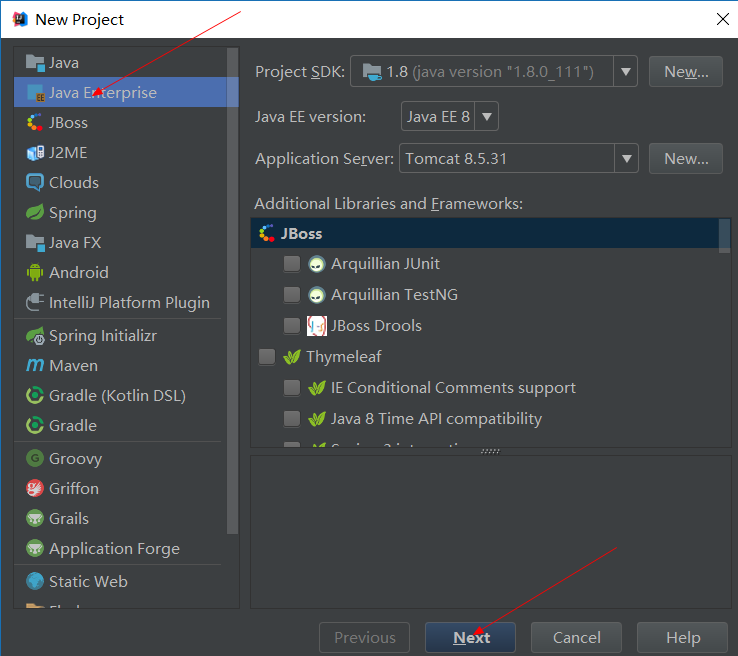738x656 pixels.
Task: Pick the Maven project icon
Action: click(35, 366)
